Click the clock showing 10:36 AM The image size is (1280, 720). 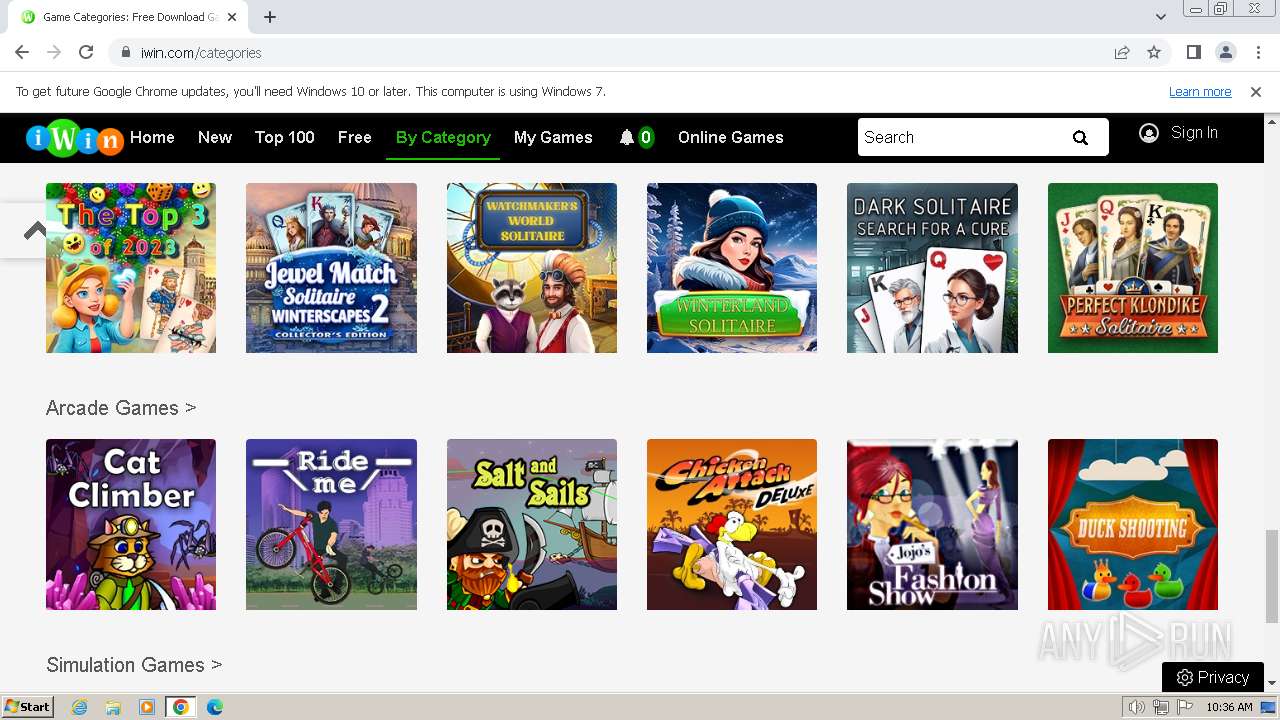1229,707
